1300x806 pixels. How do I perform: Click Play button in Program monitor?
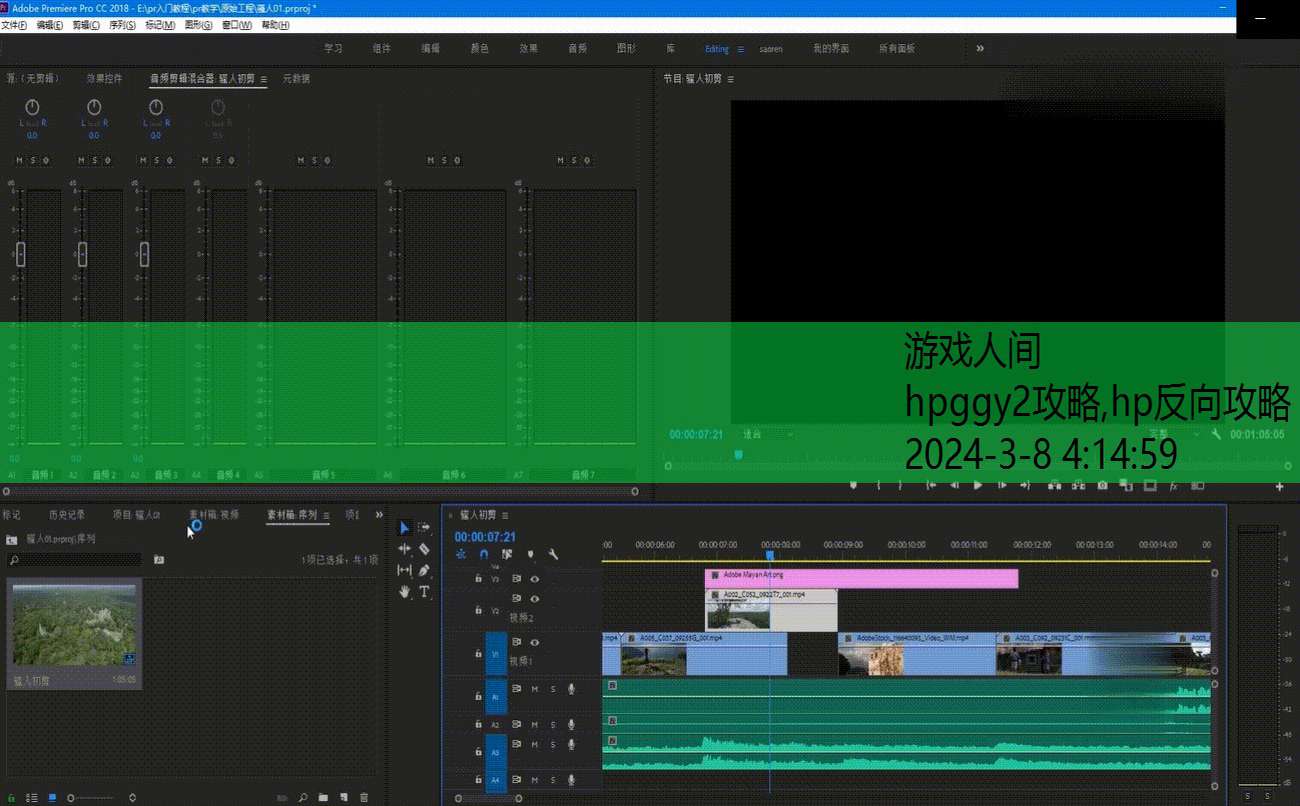978,485
